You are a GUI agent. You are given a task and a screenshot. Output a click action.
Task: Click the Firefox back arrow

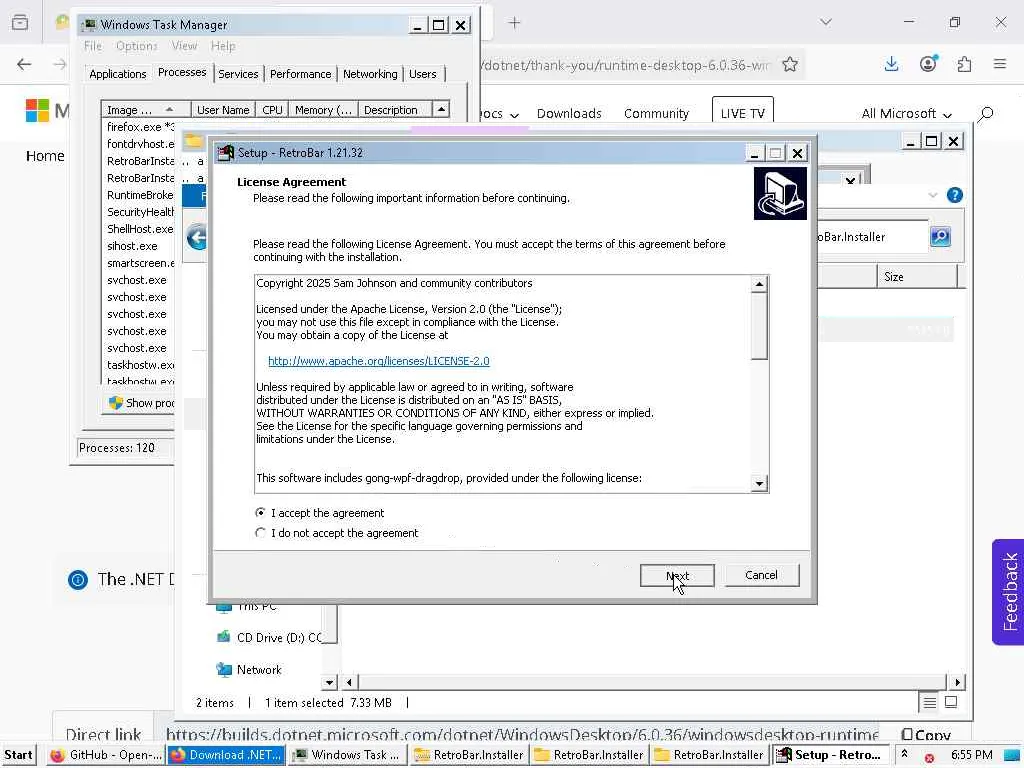pos(24,64)
